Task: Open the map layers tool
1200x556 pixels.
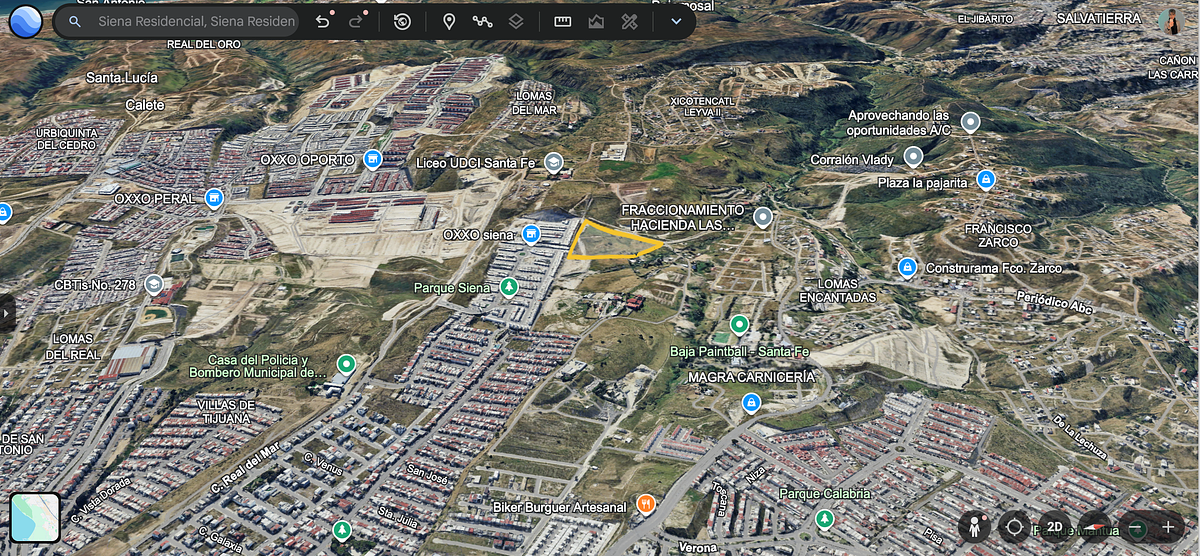Action: 515,21
